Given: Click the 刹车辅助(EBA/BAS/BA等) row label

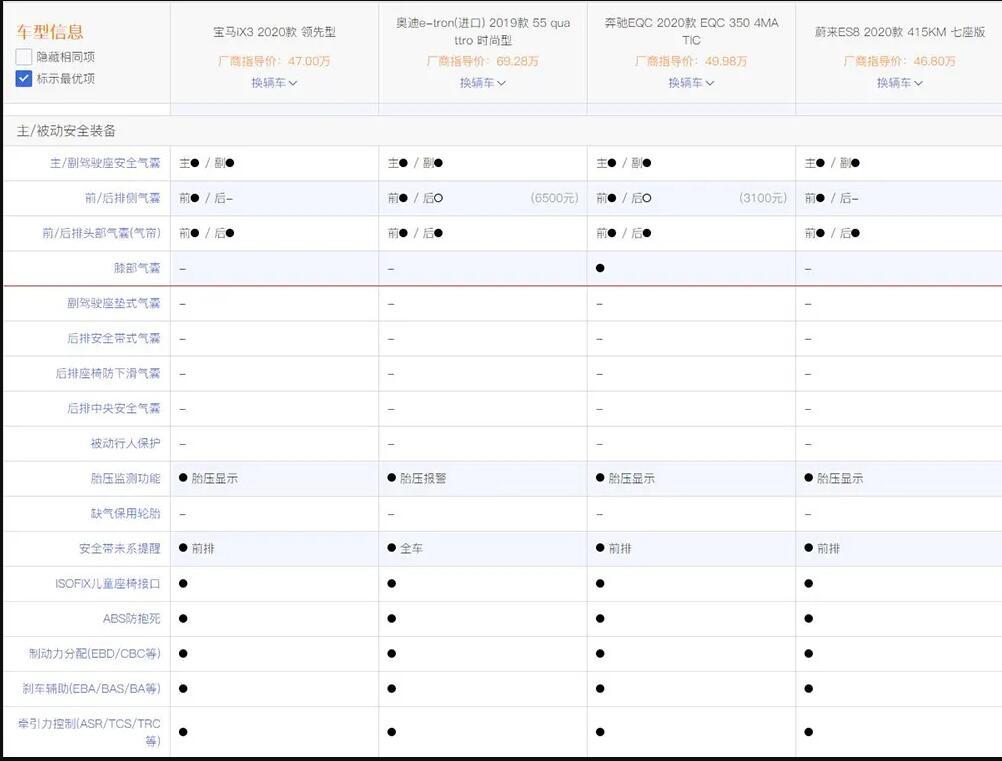Looking at the screenshot, I should (91, 689).
